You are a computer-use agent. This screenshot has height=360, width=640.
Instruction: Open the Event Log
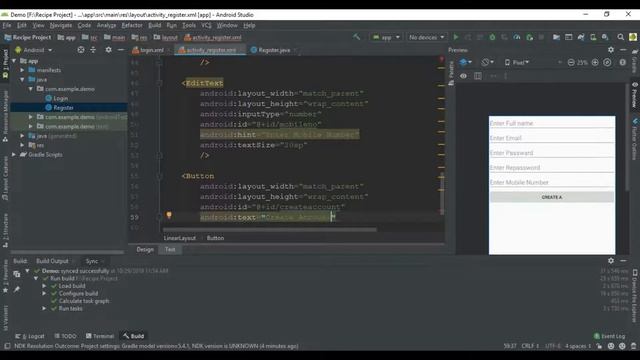609,336
